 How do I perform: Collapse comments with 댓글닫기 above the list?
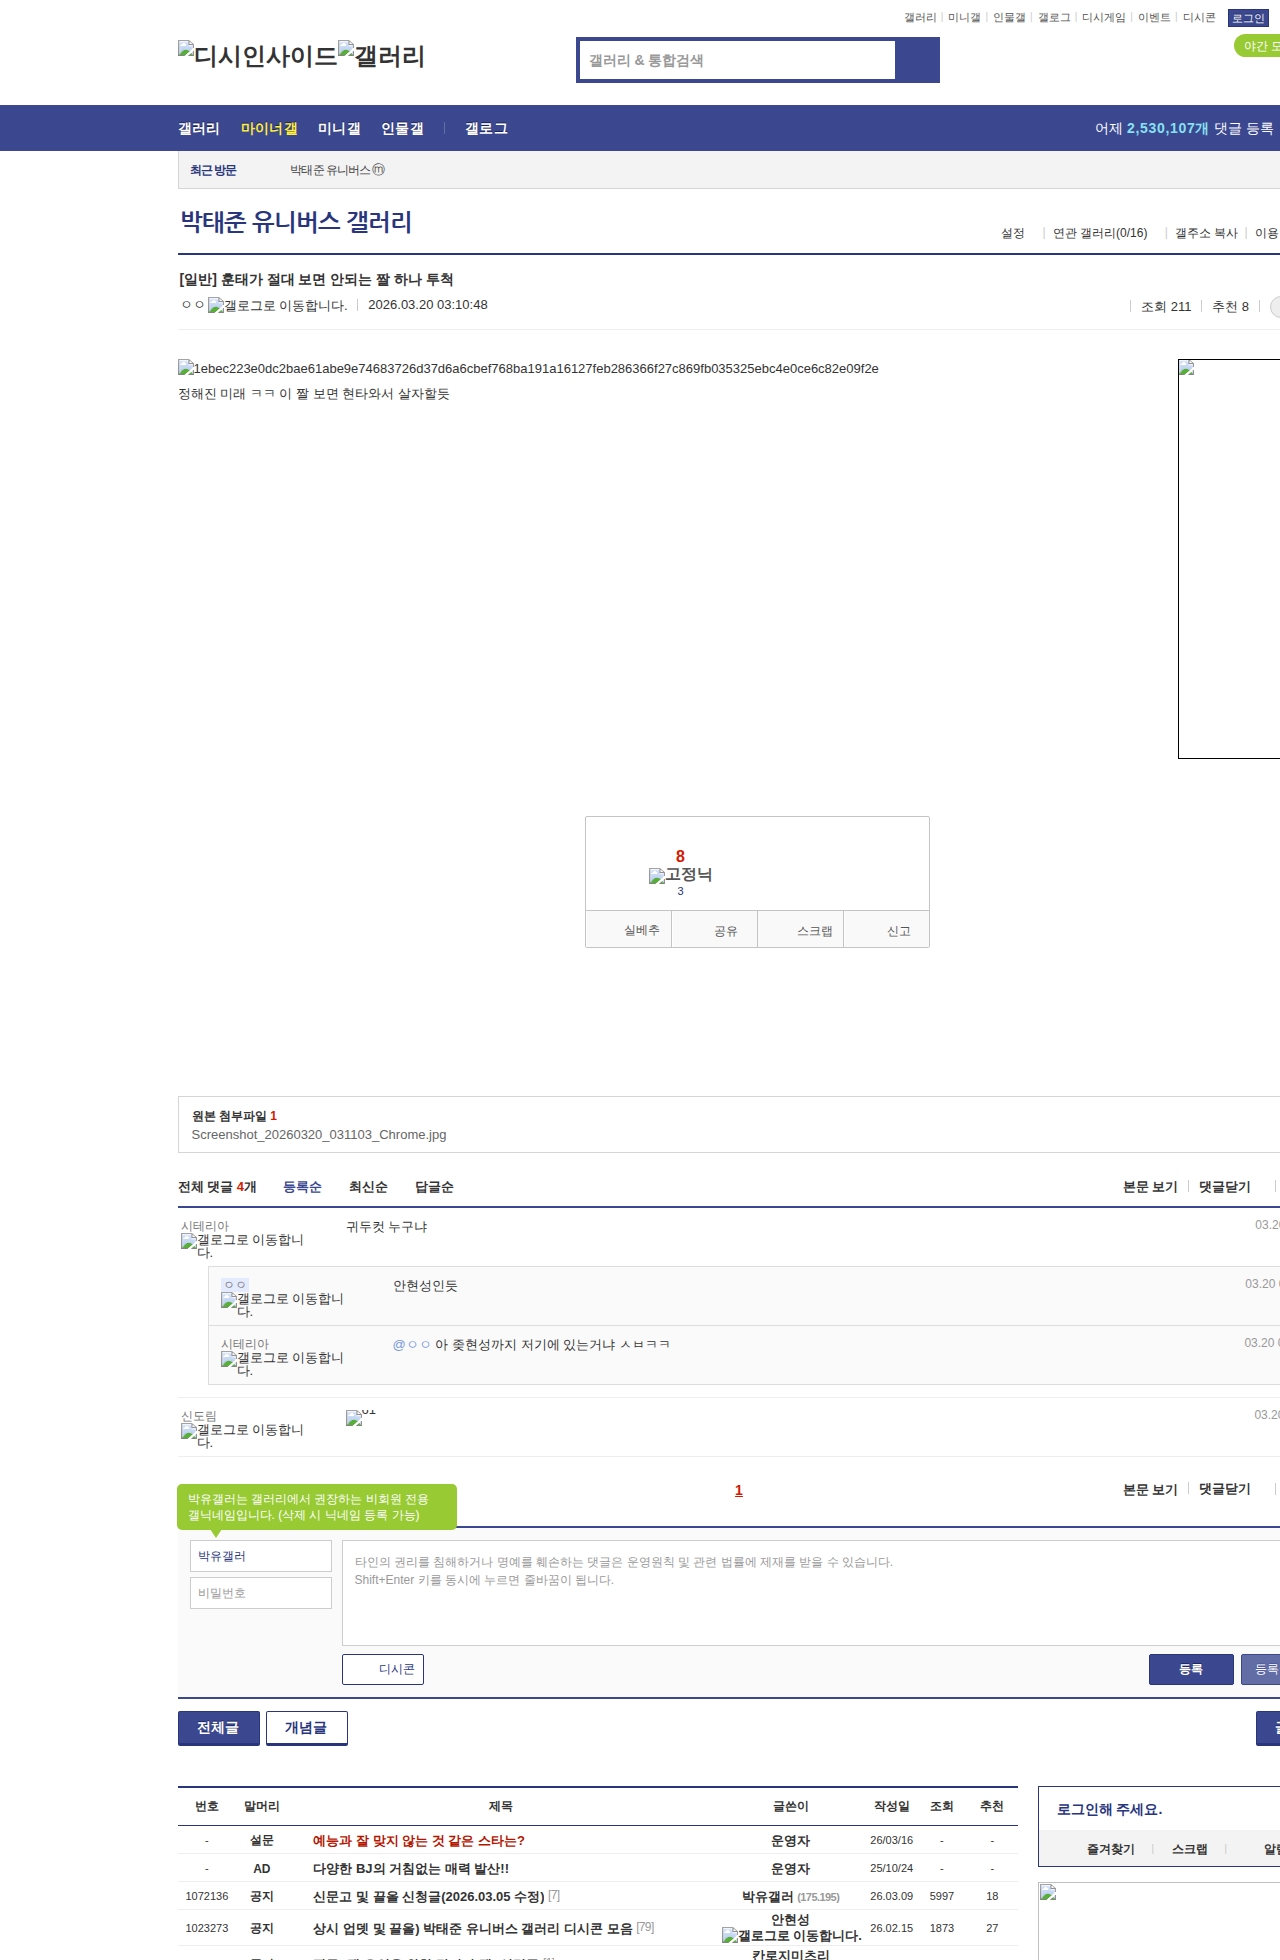(1225, 1187)
